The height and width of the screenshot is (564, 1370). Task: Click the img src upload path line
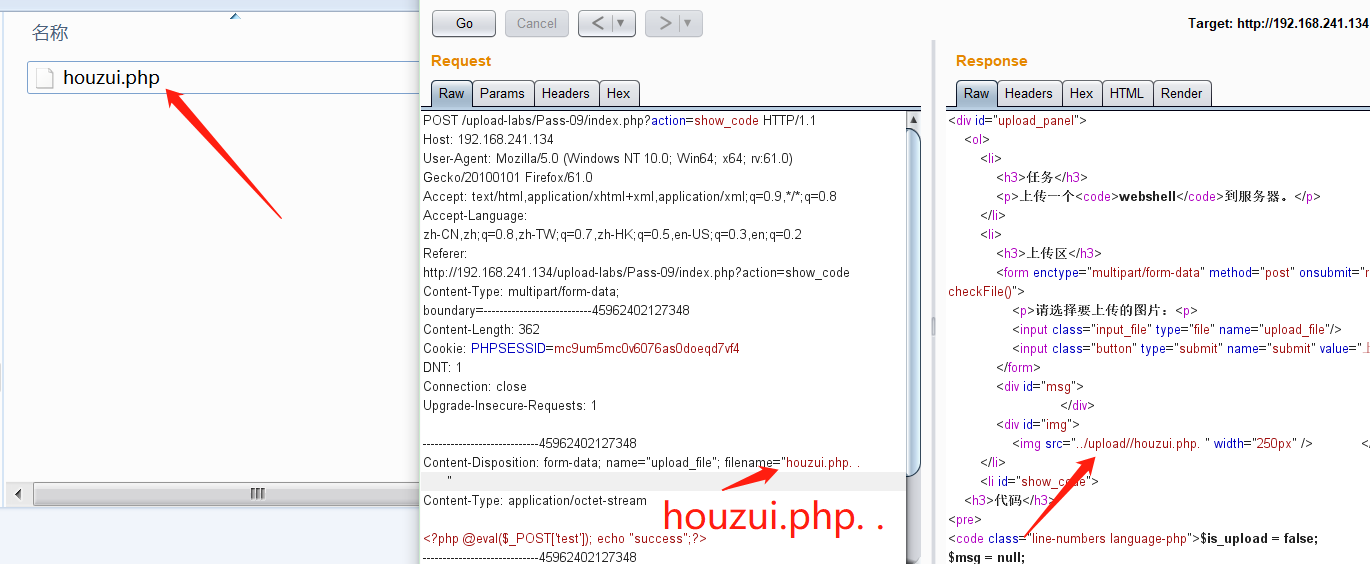click(1162, 443)
